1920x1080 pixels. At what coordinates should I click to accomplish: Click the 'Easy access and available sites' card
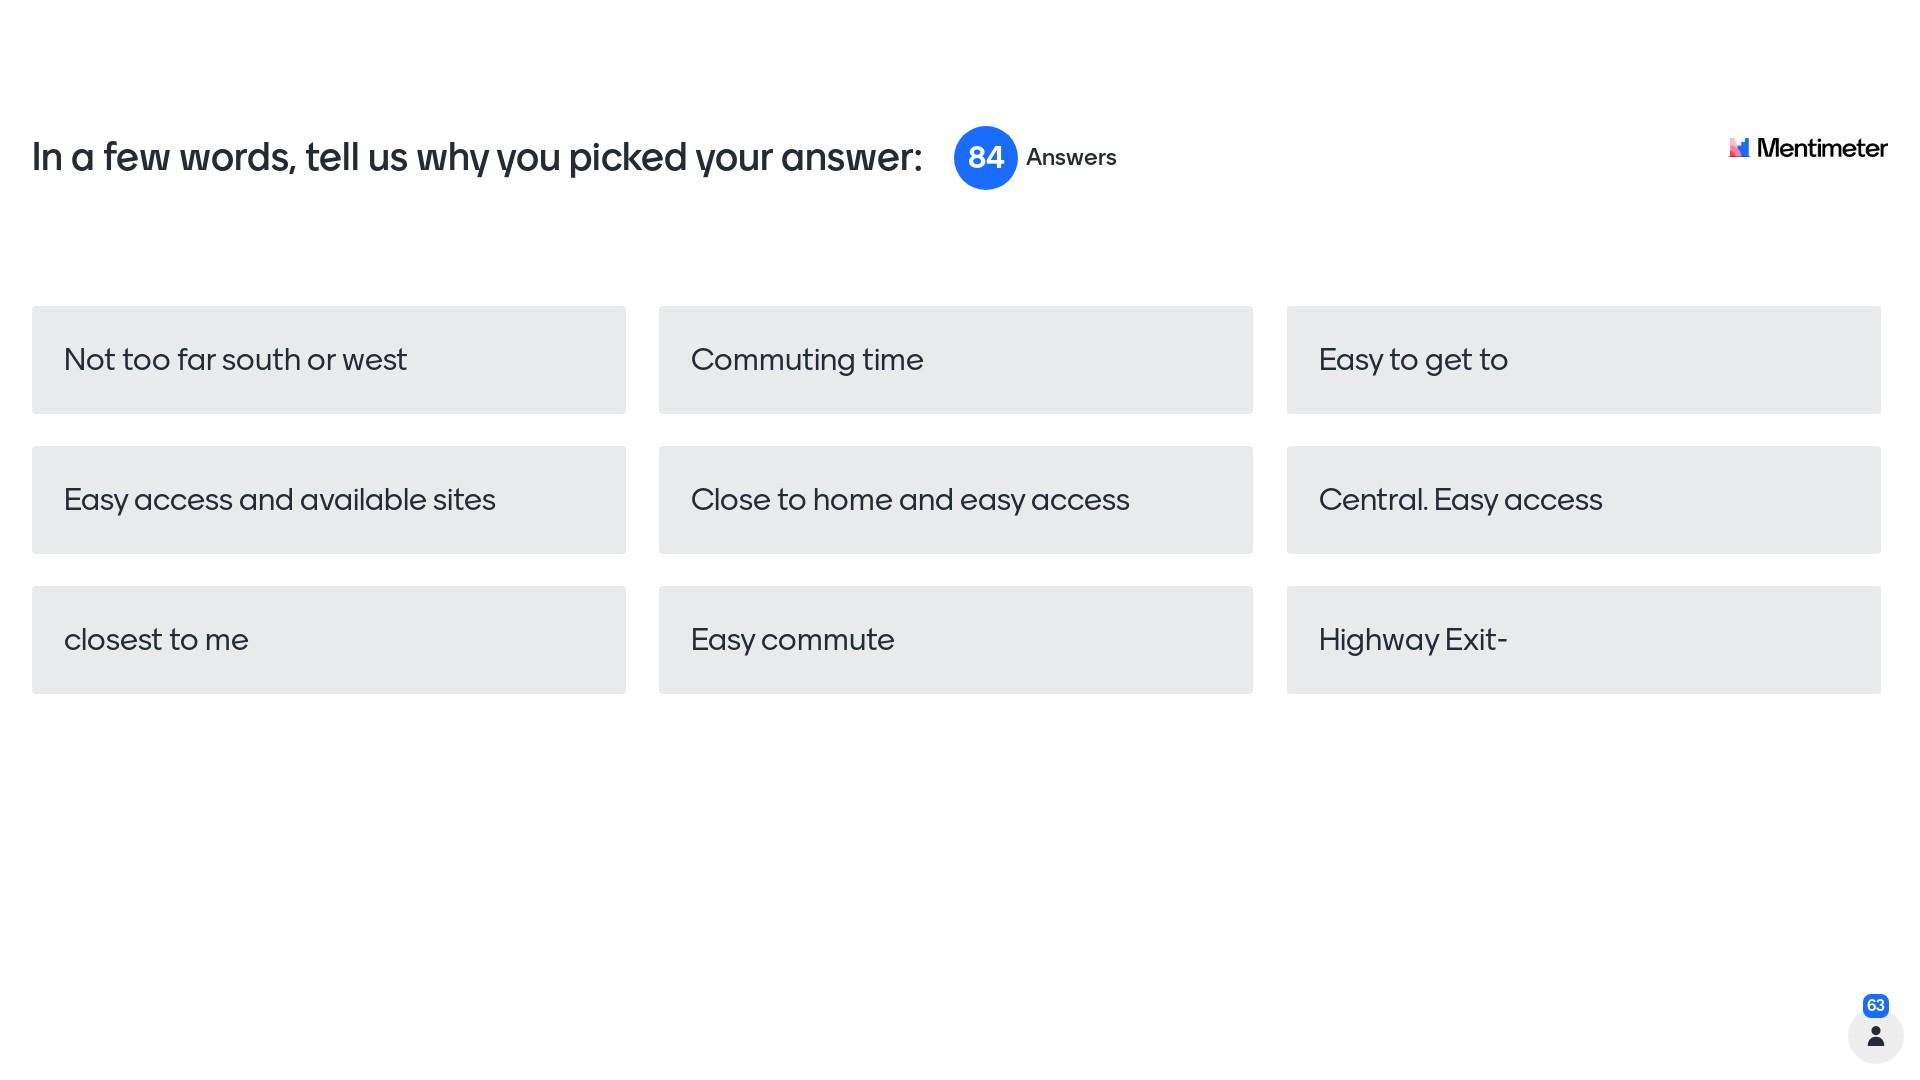329,500
